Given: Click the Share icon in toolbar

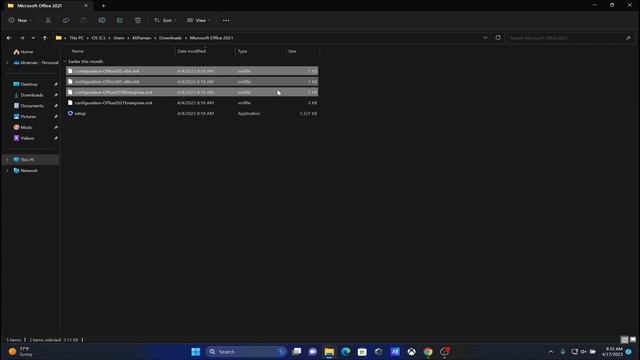Looking at the screenshot, I should (120, 20).
